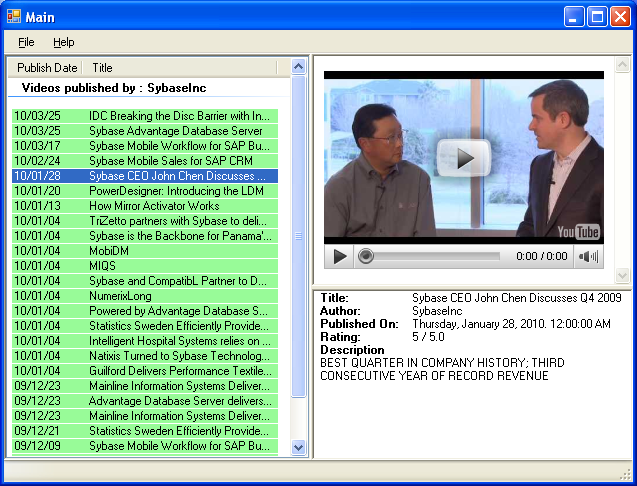The image size is (637, 486).
Task: Select 'Sybase Mobile Sales for SAP CRM'
Action: coord(145,161)
